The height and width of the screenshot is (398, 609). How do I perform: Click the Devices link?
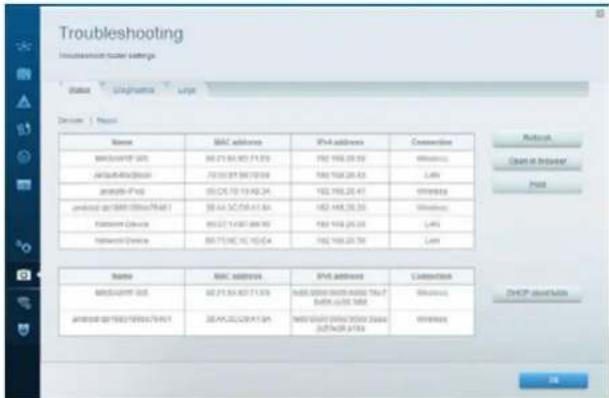pyautogui.click(x=71, y=120)
